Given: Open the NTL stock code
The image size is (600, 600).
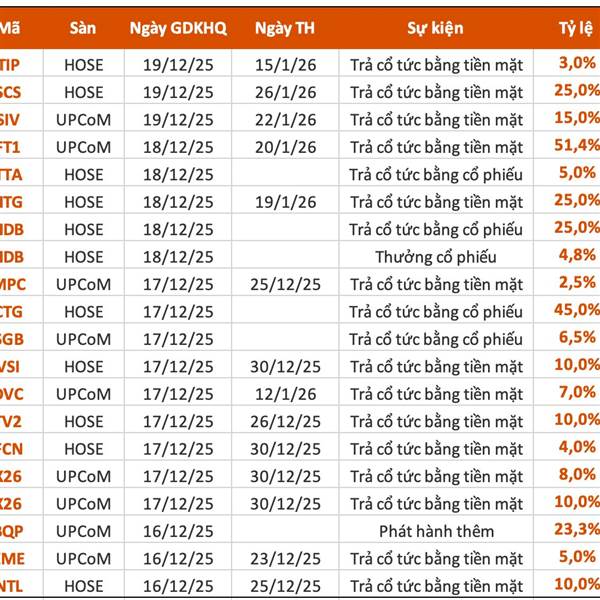Looking at the screenshot, I should click(x=13, y=584).
